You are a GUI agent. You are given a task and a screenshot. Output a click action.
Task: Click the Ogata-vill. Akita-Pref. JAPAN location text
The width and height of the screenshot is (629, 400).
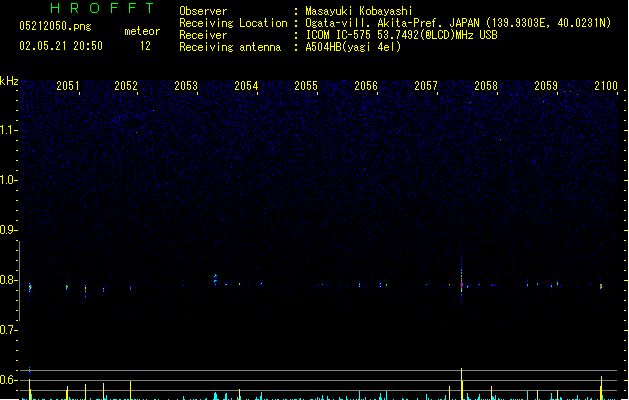(458, 23)
